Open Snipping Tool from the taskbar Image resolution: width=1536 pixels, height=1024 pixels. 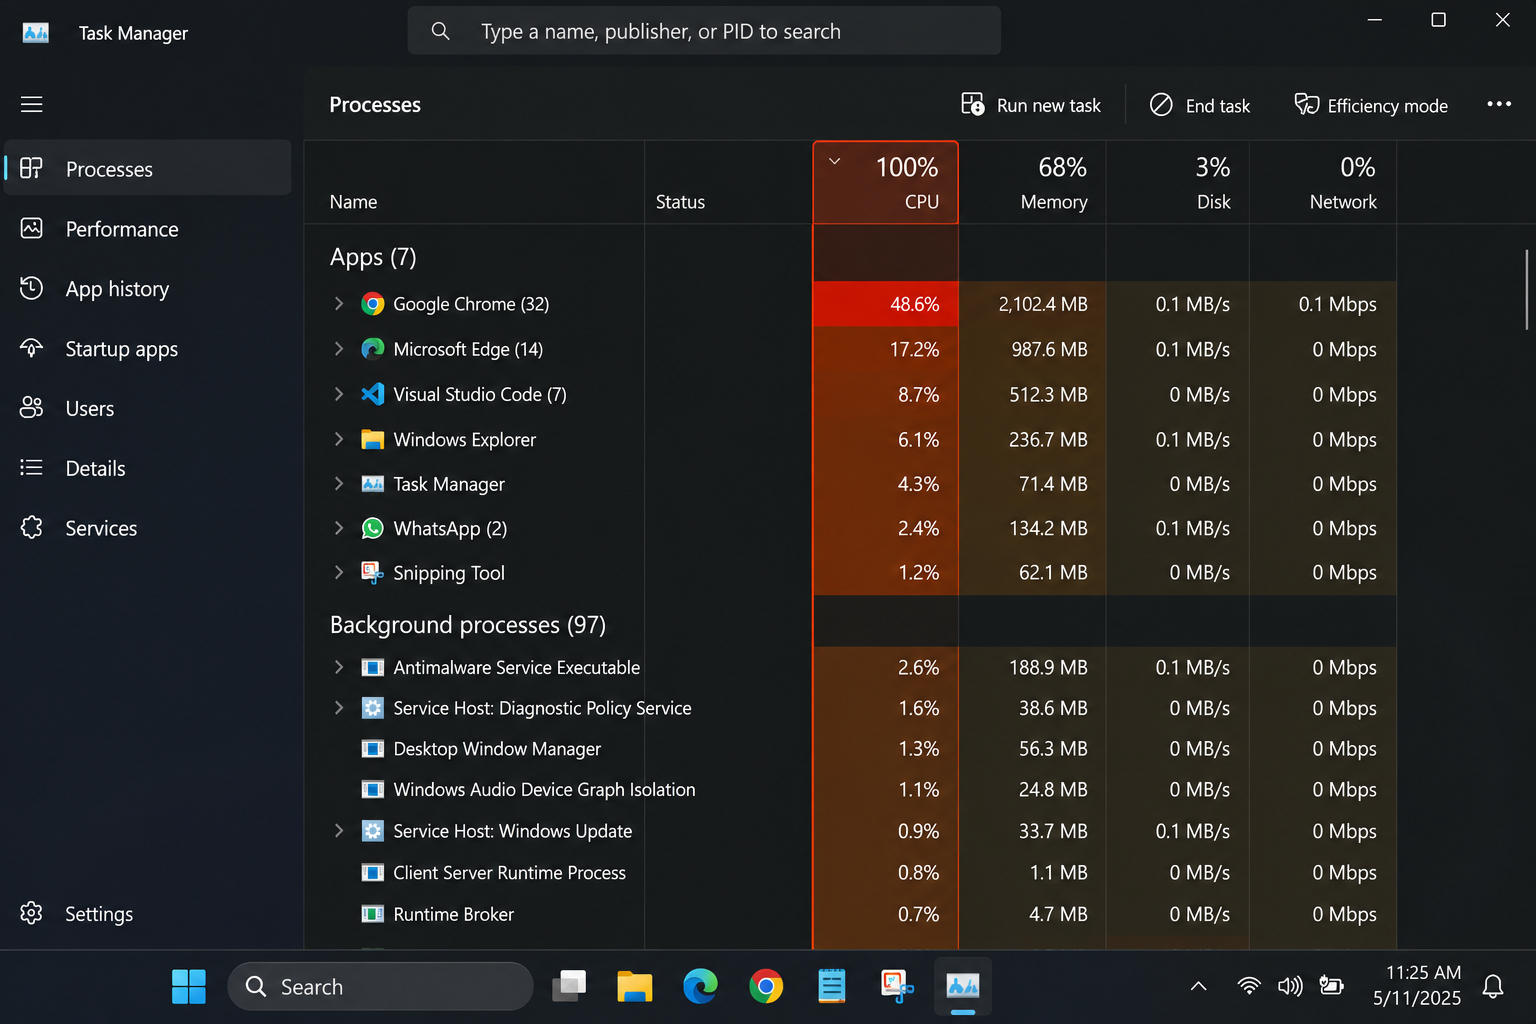(x=897, y=987)
